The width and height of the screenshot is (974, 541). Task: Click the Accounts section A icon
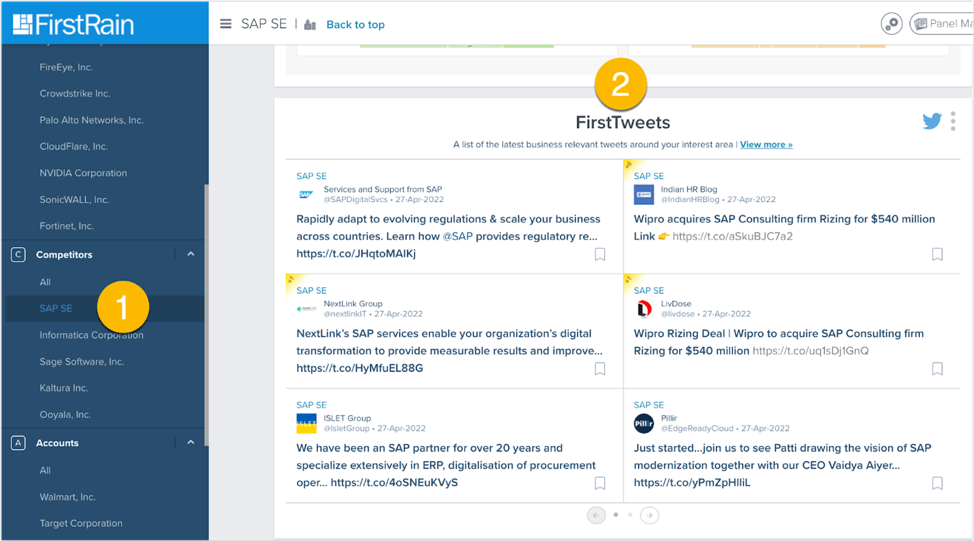pos(18,443)
